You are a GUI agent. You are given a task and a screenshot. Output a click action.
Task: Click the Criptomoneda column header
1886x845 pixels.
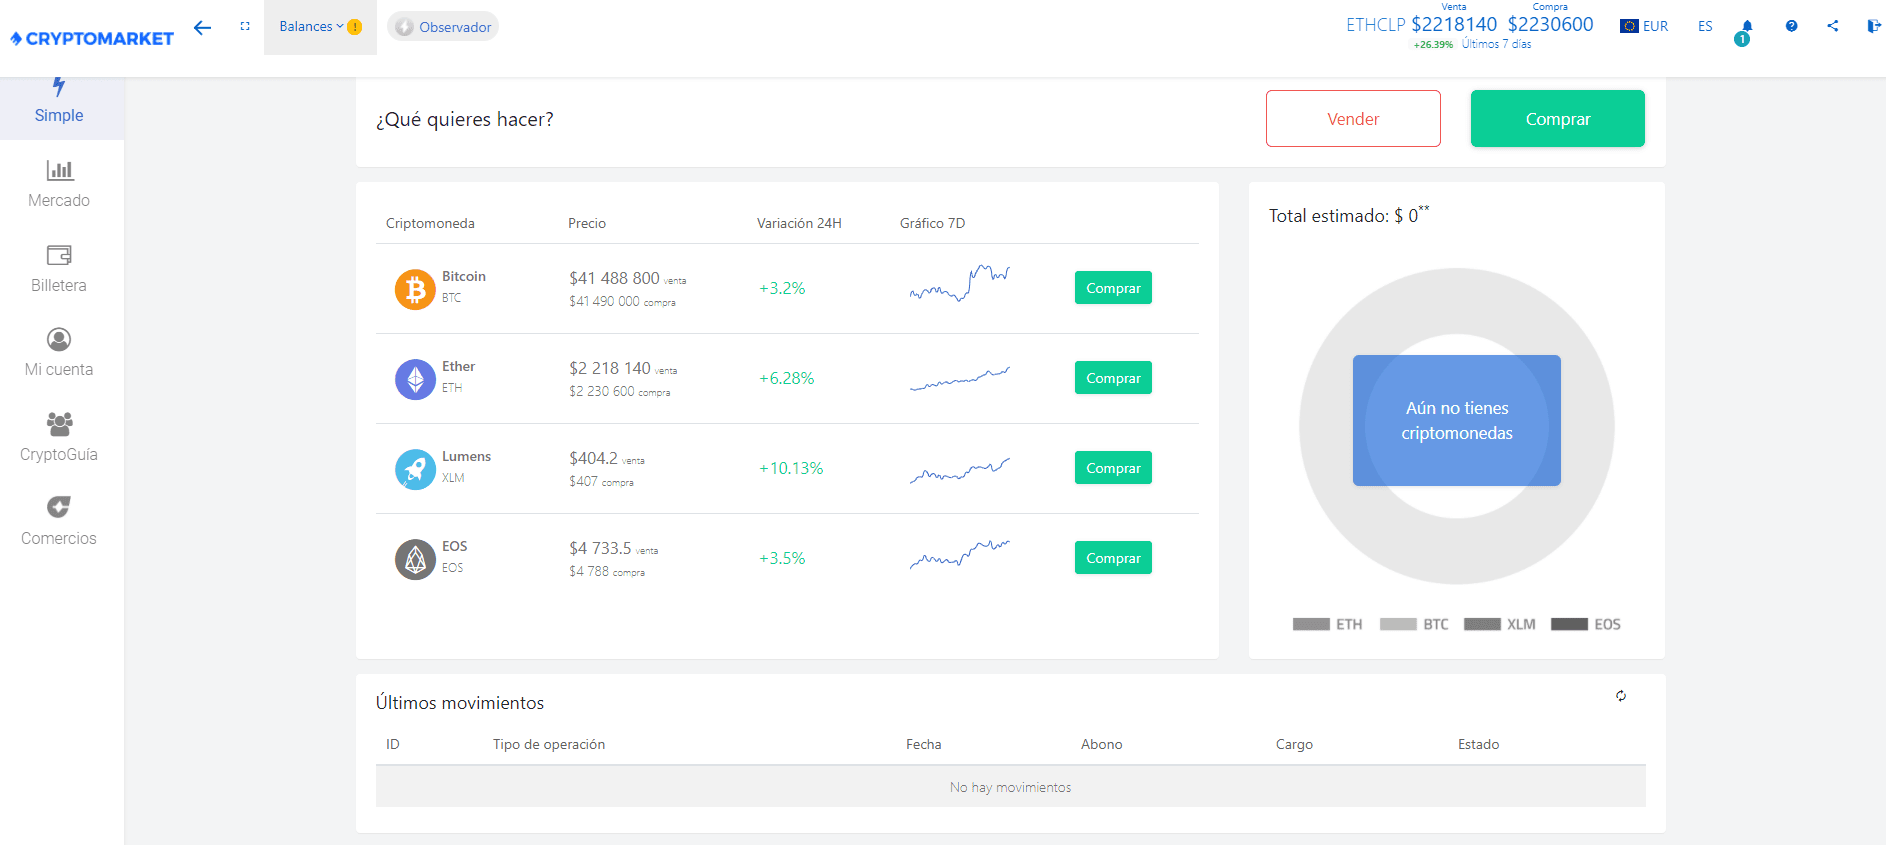(x=430, y=223)
